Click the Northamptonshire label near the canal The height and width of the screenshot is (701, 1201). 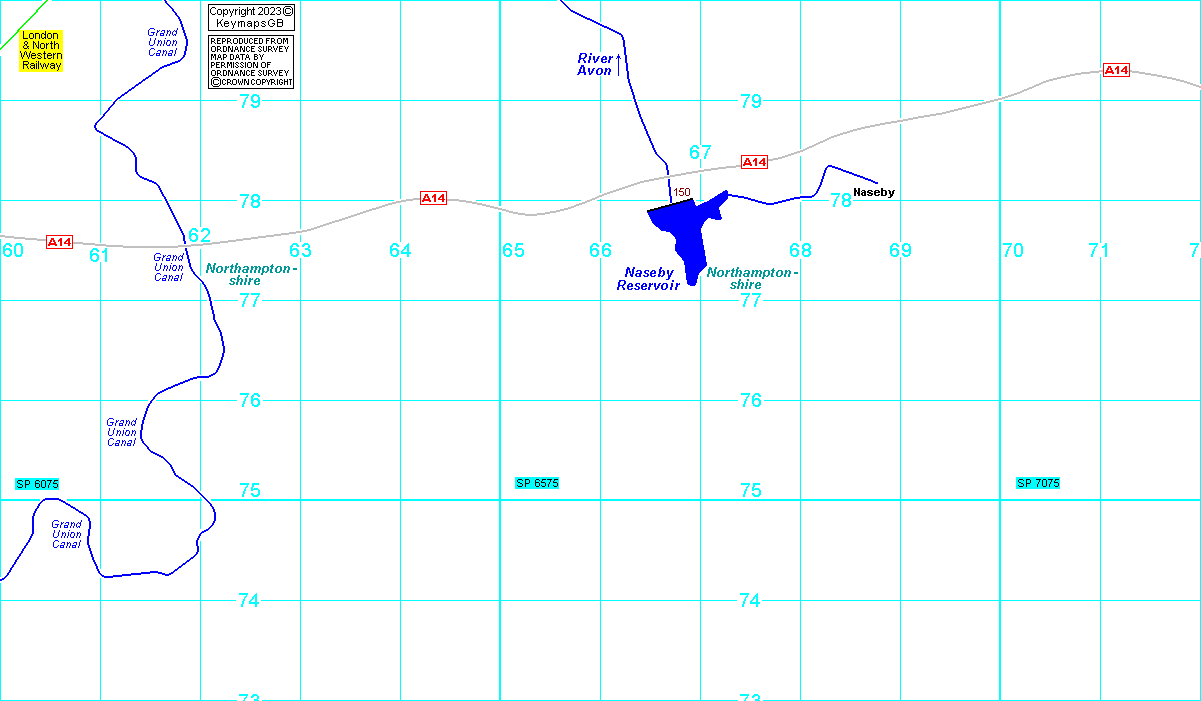[250, 275]
